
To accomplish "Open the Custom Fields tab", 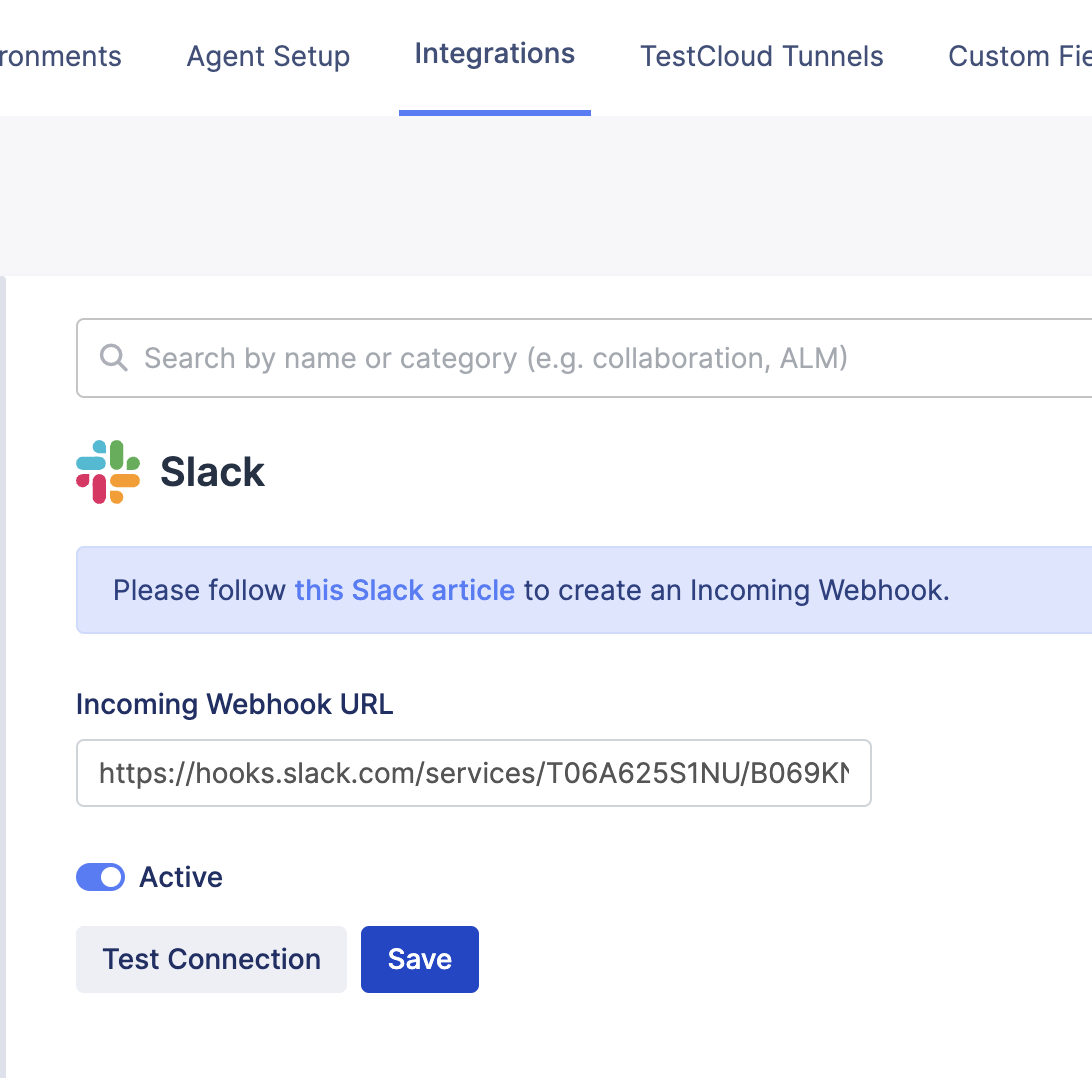I will [1018, 56].
